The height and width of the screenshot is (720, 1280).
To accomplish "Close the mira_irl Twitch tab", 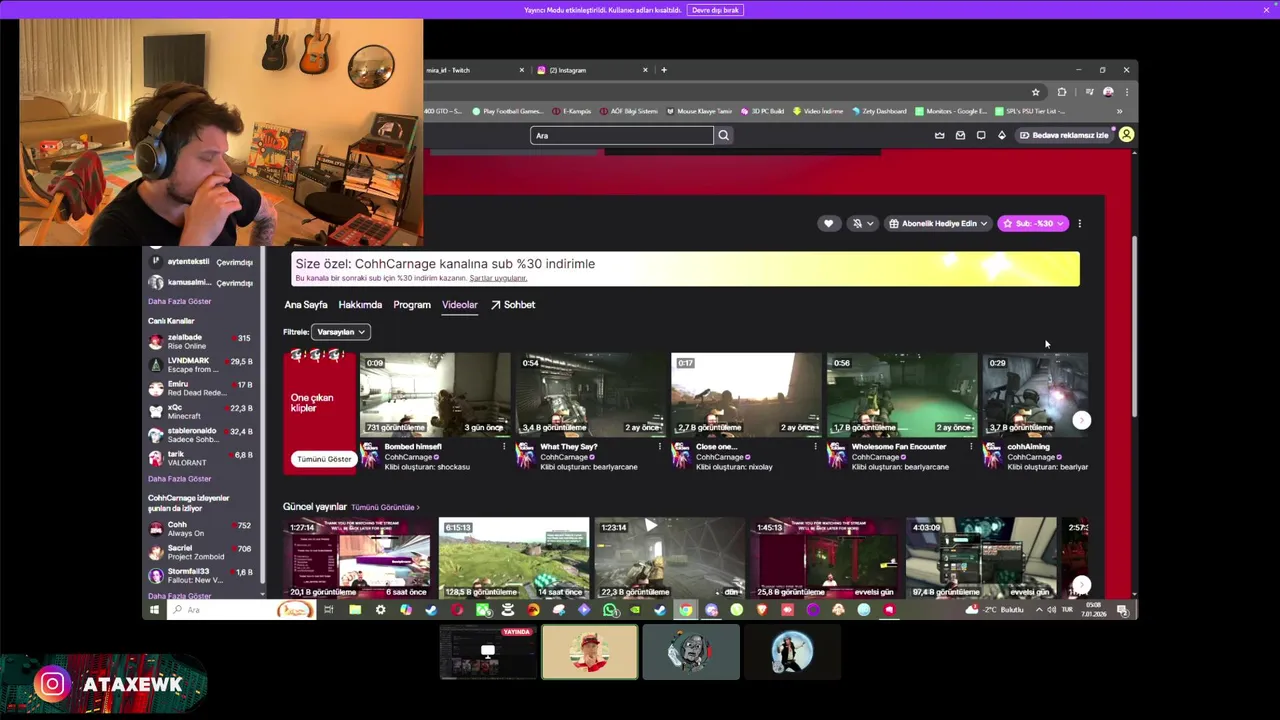I will (521, 70).
